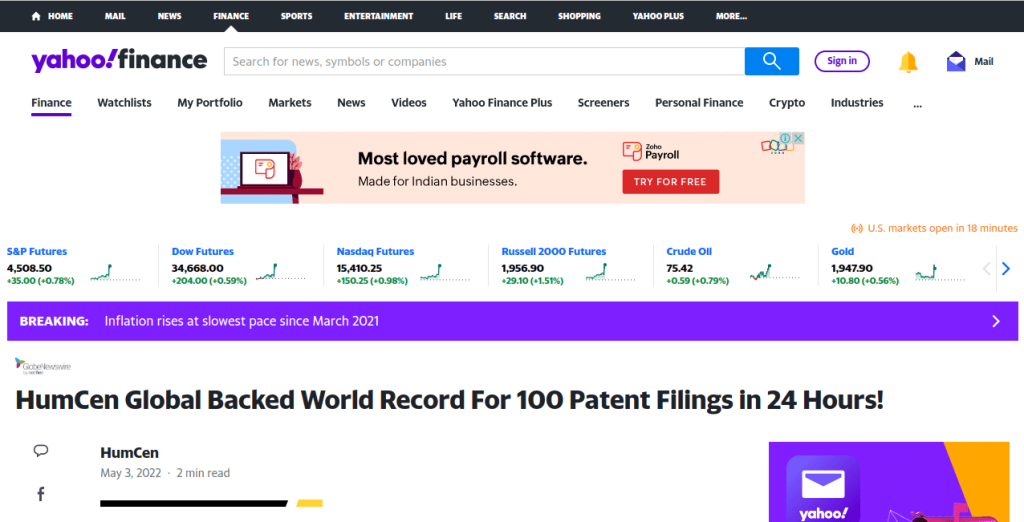The width and height of the screenshot is (1024, 522).
Task: Click SPORTS in the top bar
Action: coord(296,16)
